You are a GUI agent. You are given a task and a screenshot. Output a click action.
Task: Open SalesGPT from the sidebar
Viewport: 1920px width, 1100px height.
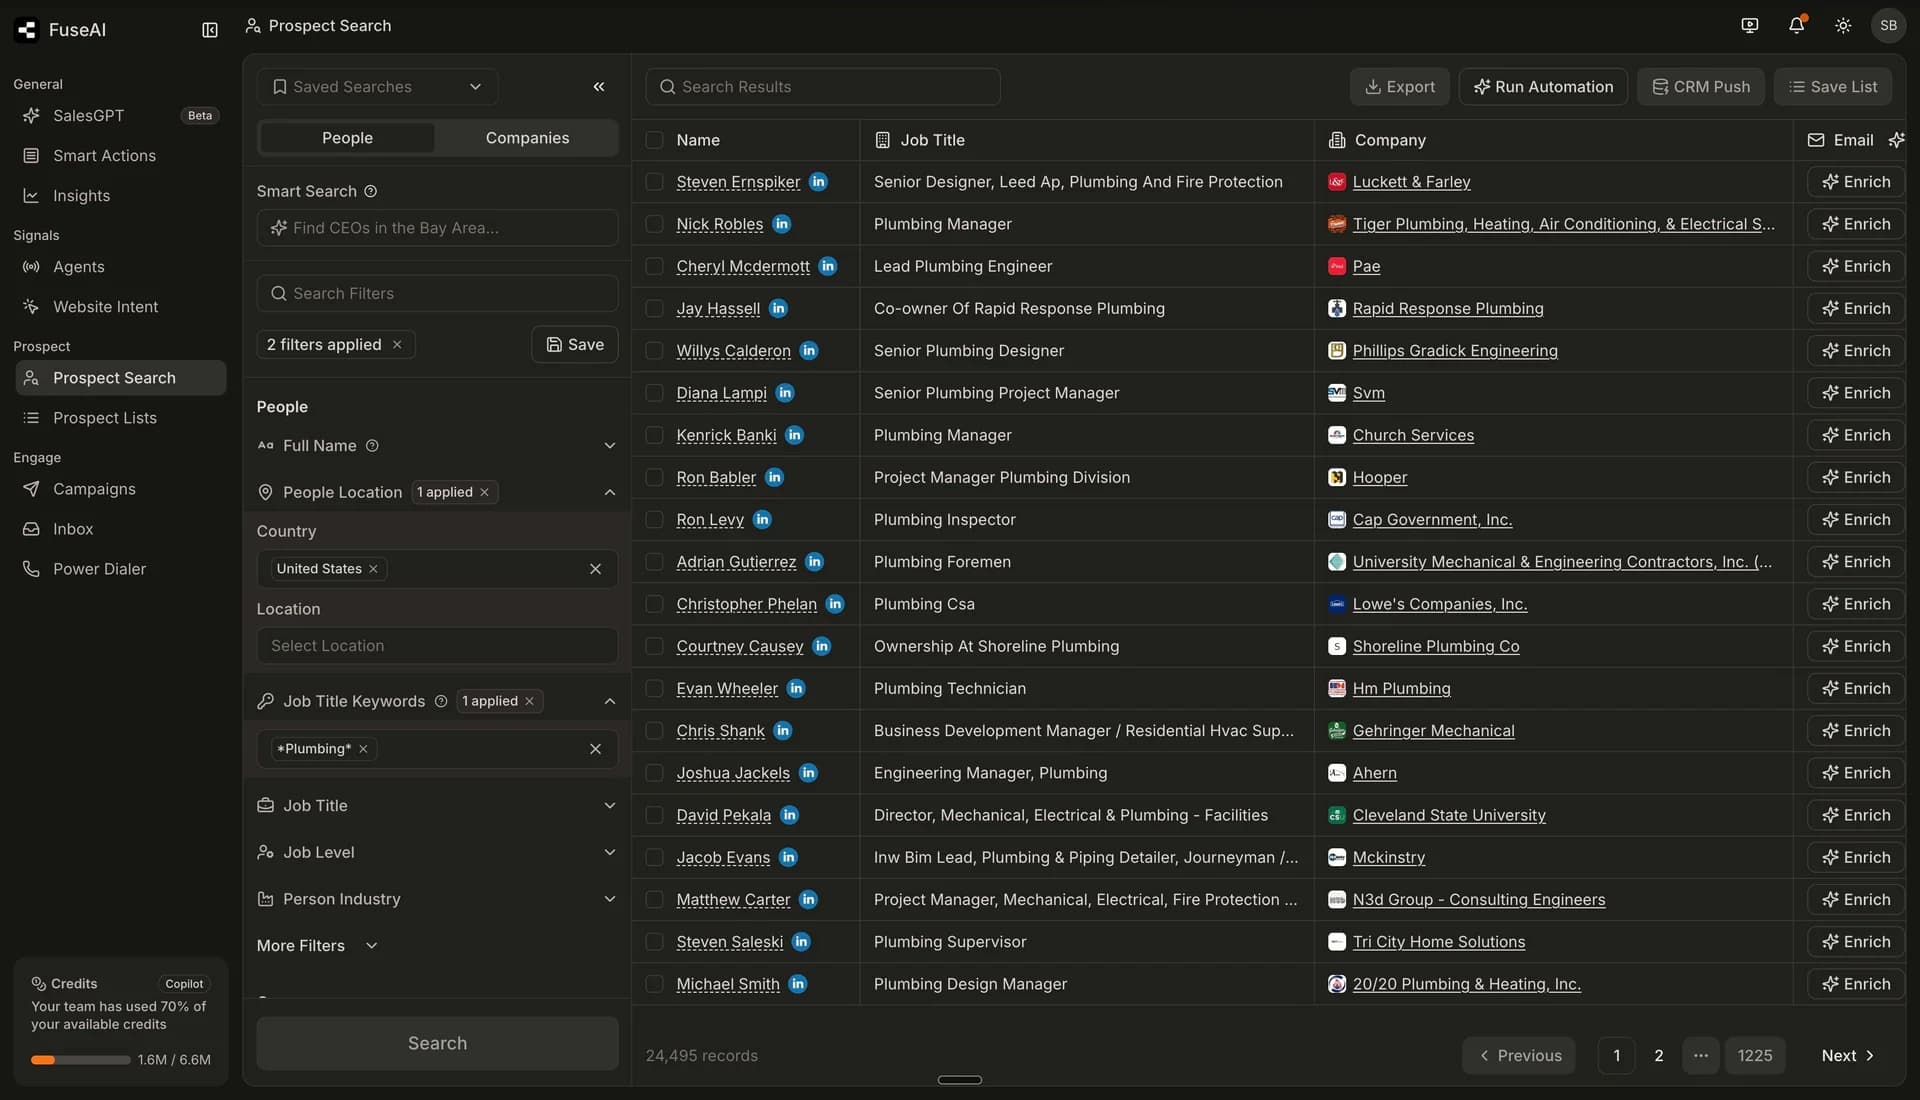click(x=86, y=115)
